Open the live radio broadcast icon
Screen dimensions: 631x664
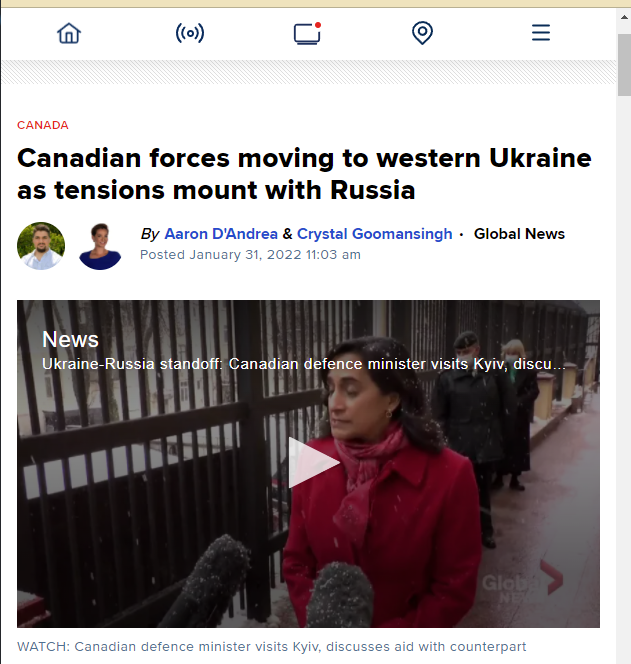(x=190, y=33)
